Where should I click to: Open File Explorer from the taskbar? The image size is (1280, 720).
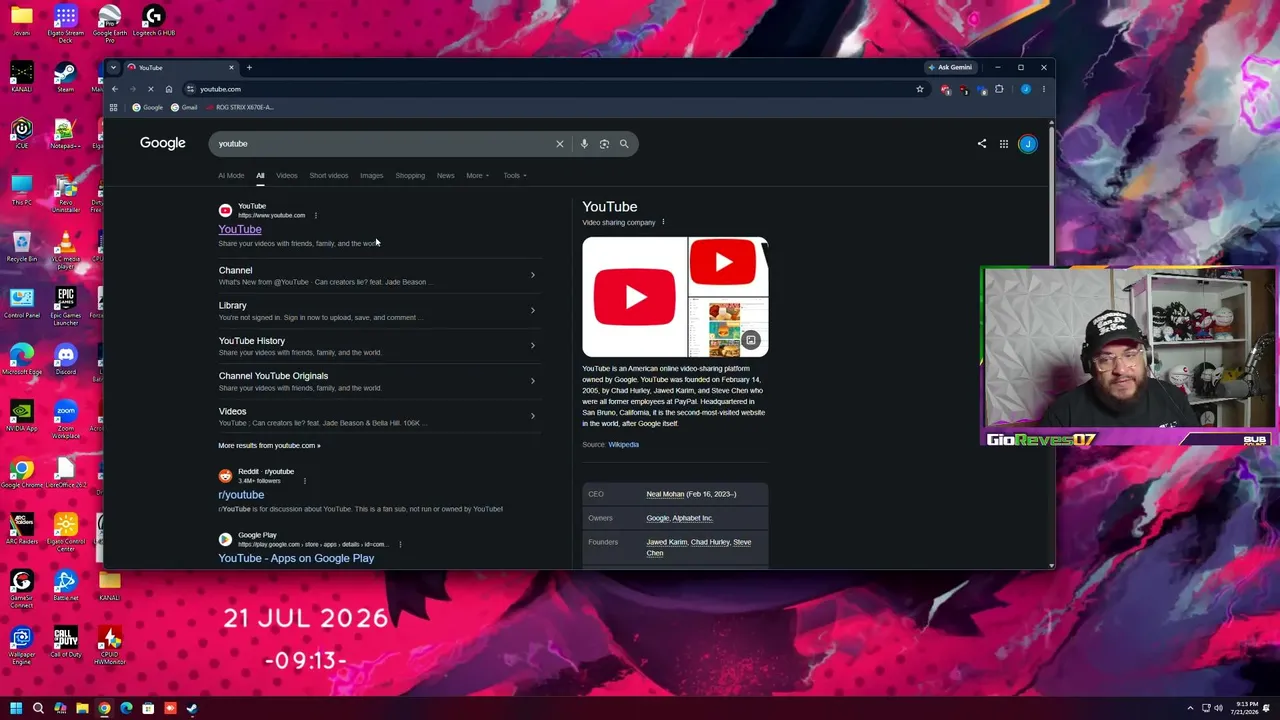point(82,709)
